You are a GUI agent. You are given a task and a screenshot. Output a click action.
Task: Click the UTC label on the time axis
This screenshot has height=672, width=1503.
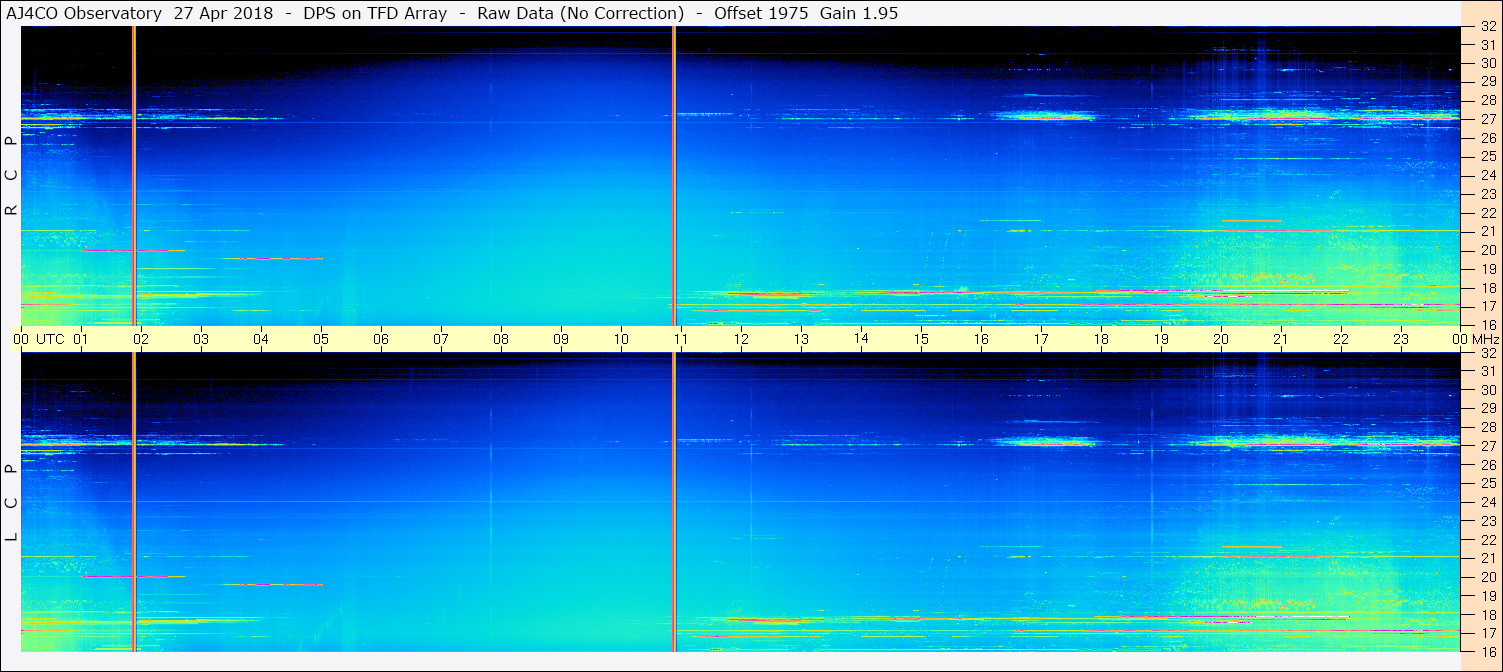pos(50,339)
